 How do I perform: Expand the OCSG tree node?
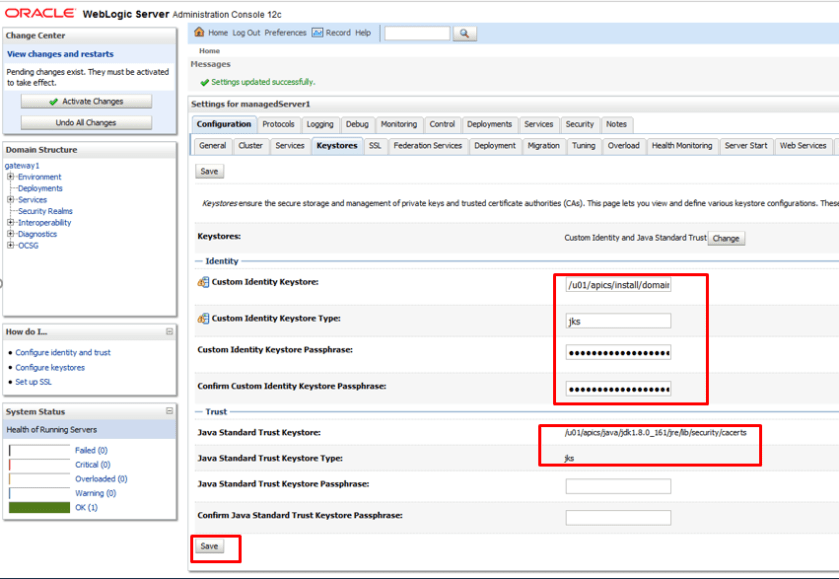(10, 245)
